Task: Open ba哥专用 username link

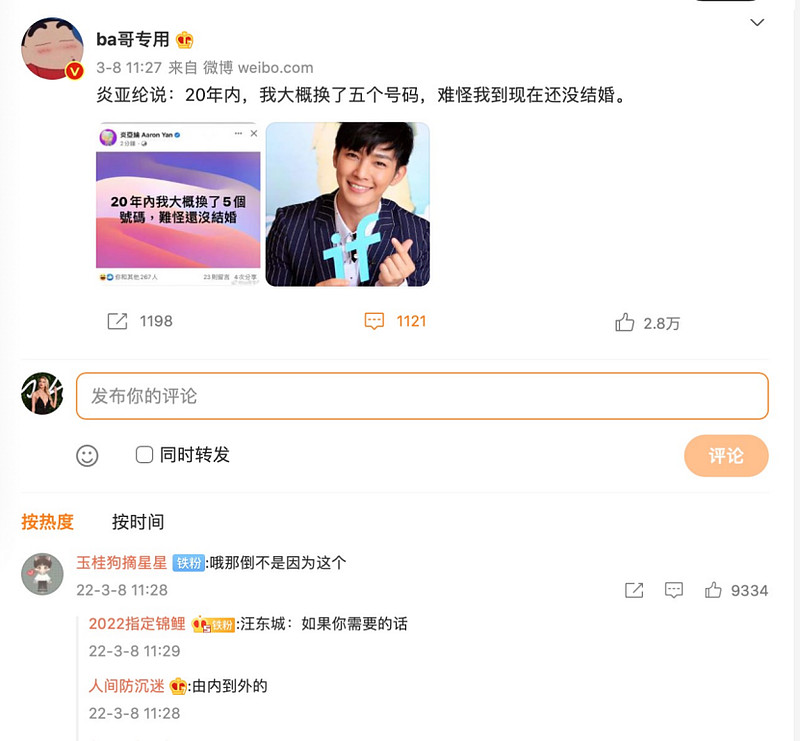Action: 133,40
